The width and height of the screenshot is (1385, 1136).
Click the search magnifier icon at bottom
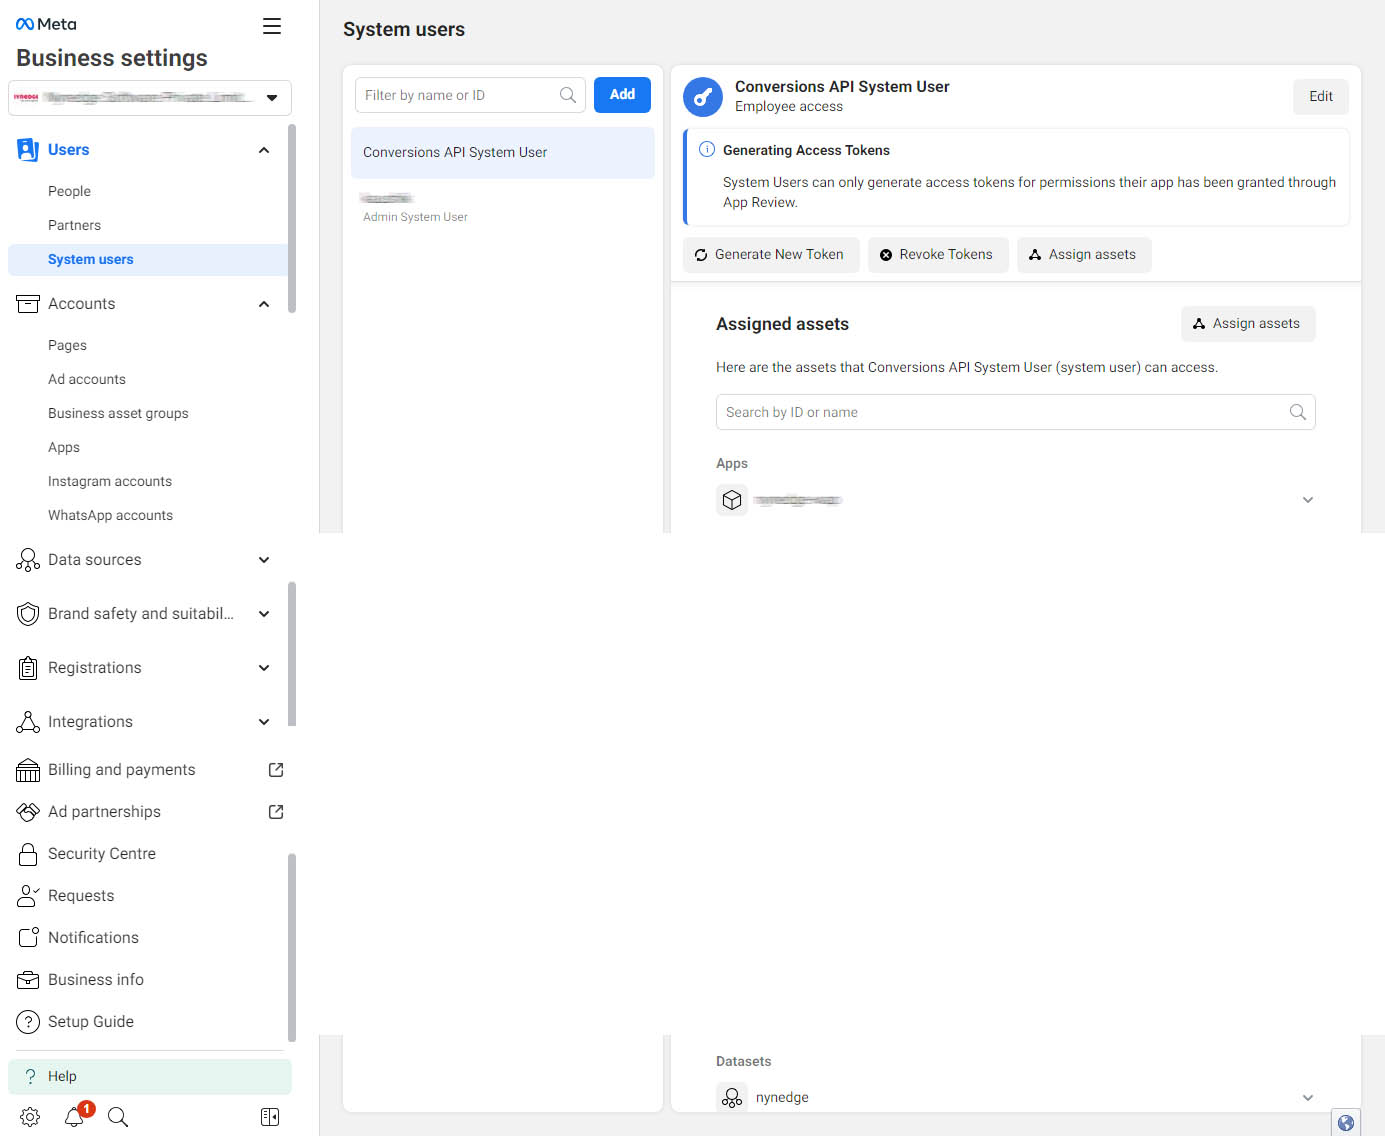[x=118, y=1117]
